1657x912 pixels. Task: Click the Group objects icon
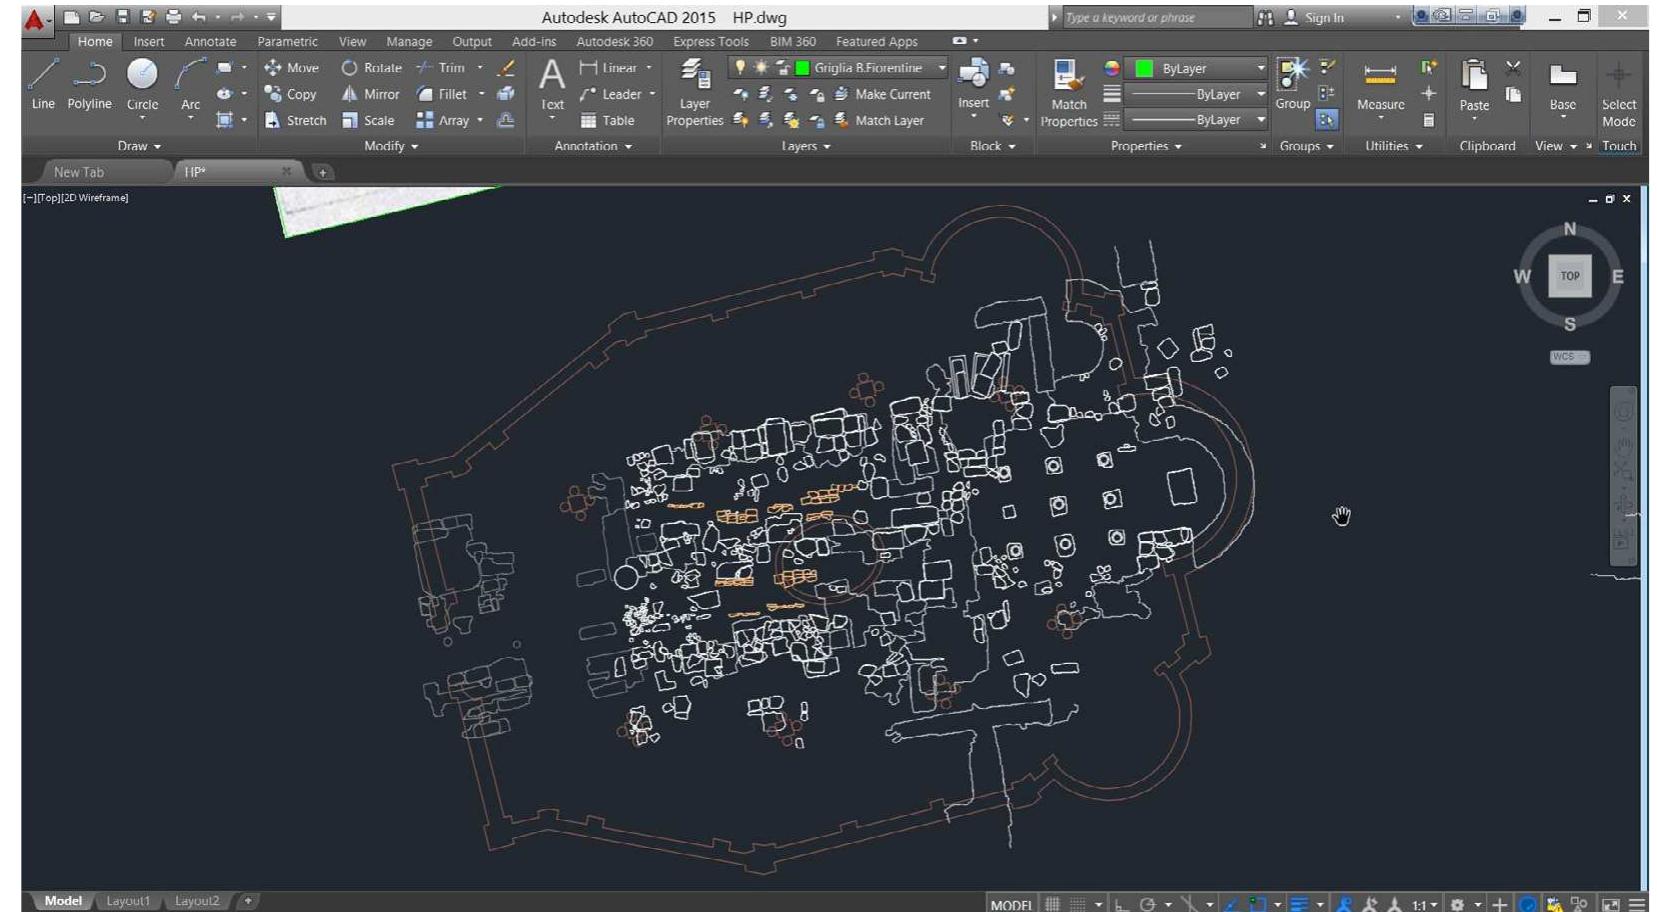pos(1292,84)
